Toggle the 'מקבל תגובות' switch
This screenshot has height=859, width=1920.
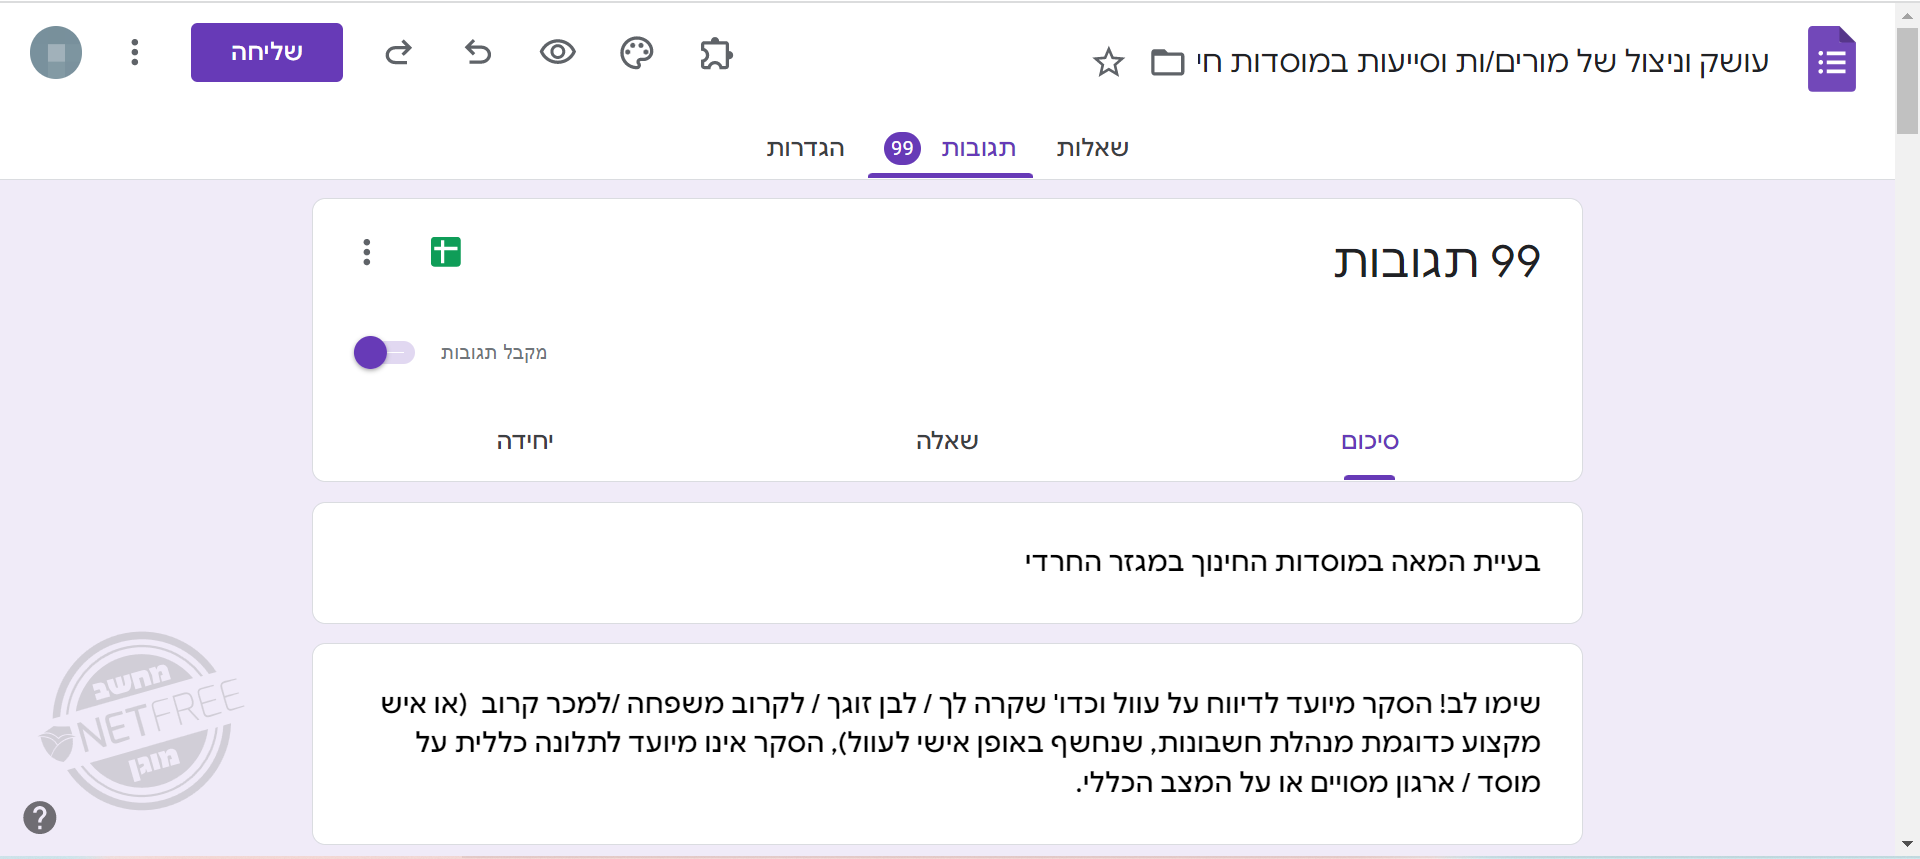383,353
